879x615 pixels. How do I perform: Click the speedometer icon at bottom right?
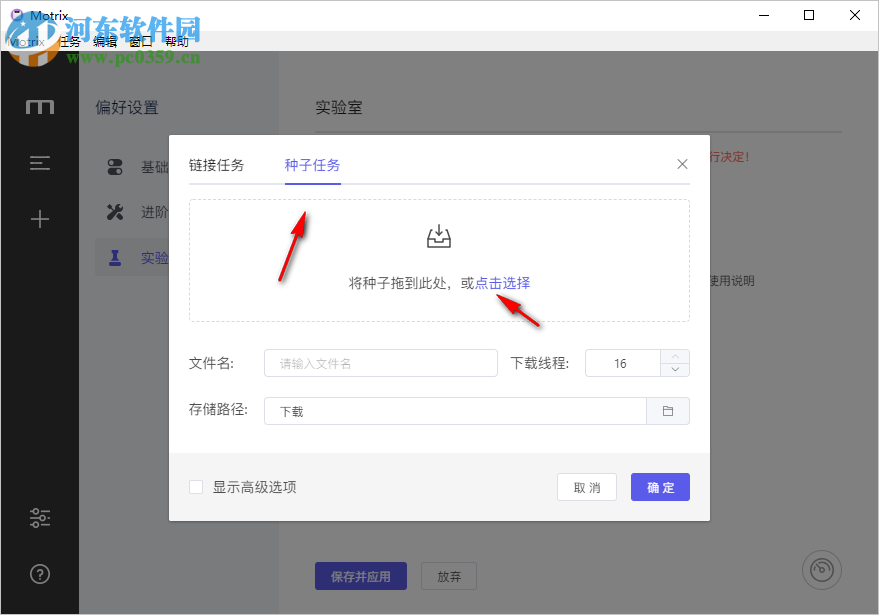tap(822, 570)
